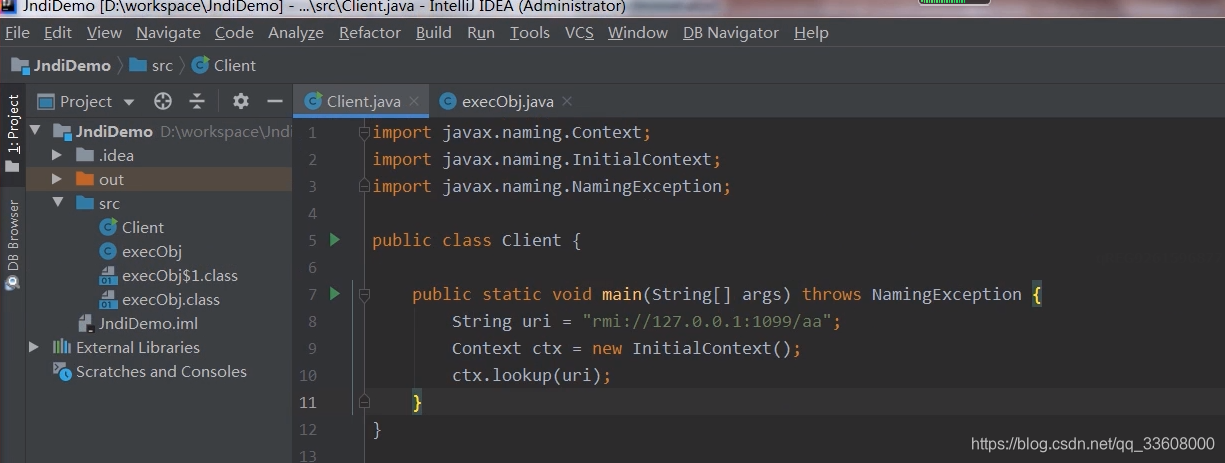The image size is (1225, 463).
Task: Open the Navigate menu
Action: click(168, 33)
